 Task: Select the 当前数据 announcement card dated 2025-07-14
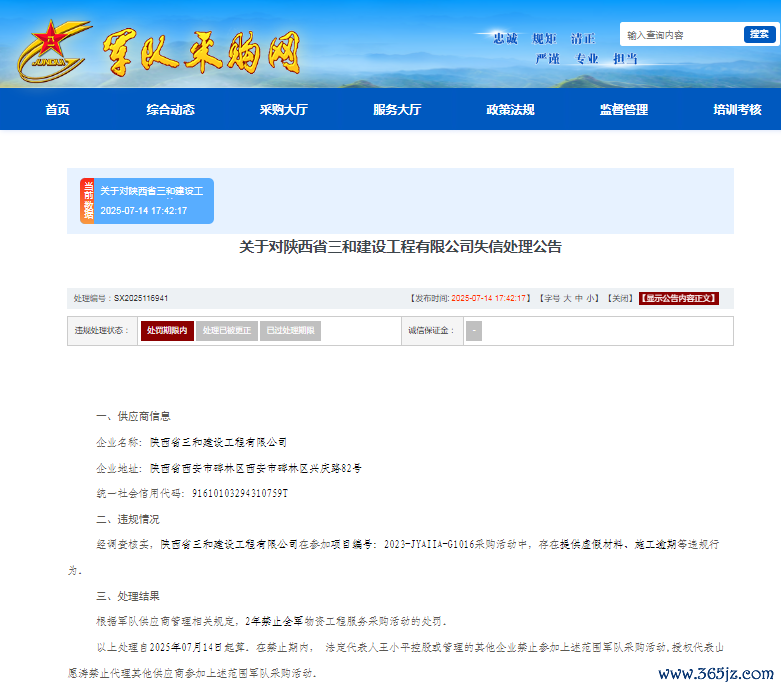(x=147, y=201)
